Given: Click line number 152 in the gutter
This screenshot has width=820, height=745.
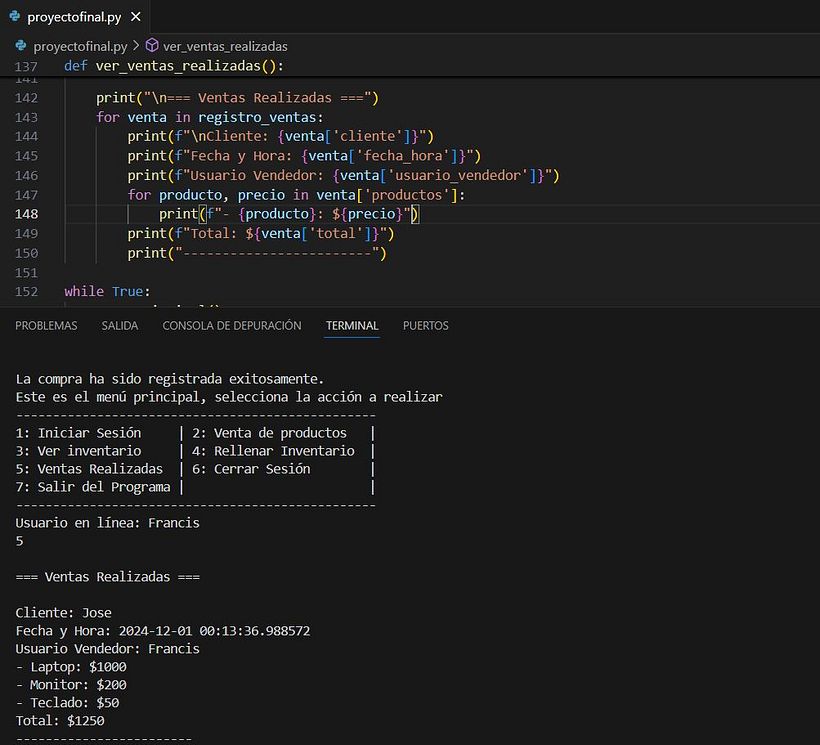Looking at the screenshot, I should 26,291.
